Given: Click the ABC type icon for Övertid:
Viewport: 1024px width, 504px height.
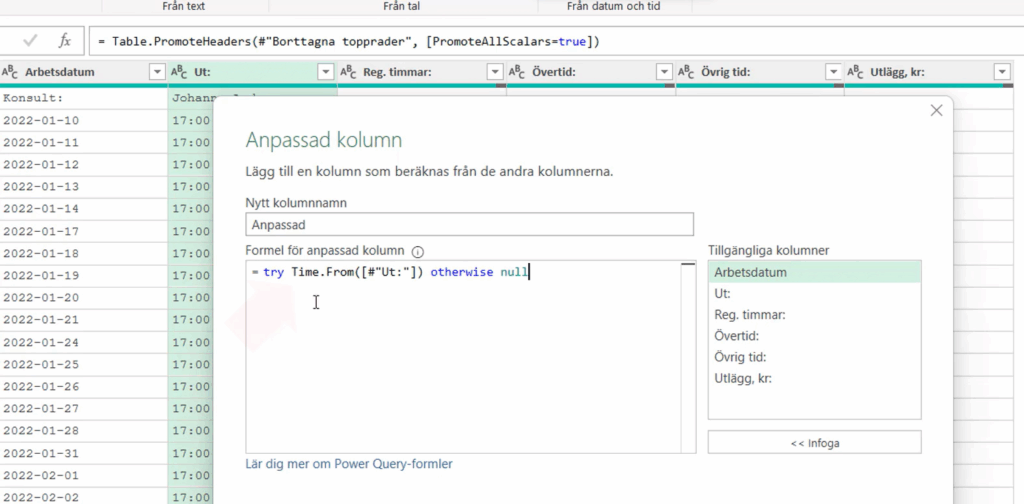Looking at the screenshot, I should pyautogui.click(x=517, y=72).
